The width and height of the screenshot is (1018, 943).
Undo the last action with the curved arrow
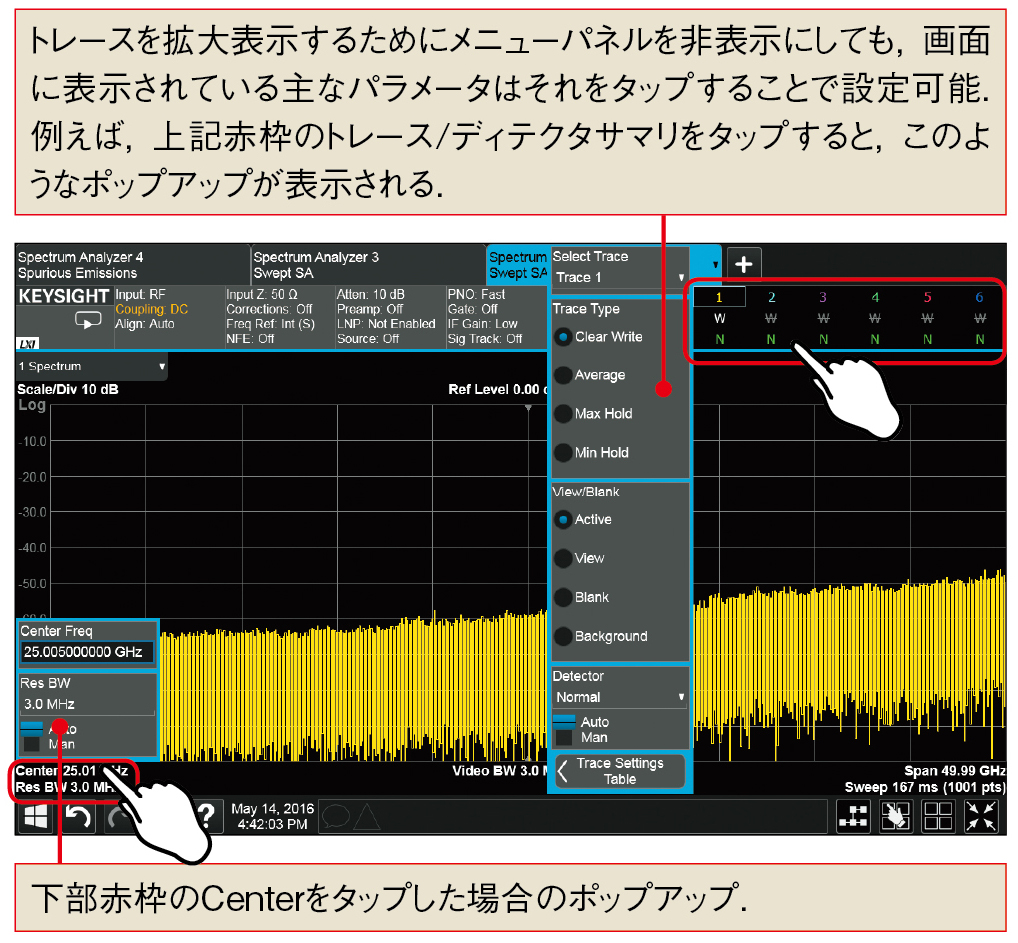pos(78,816)
